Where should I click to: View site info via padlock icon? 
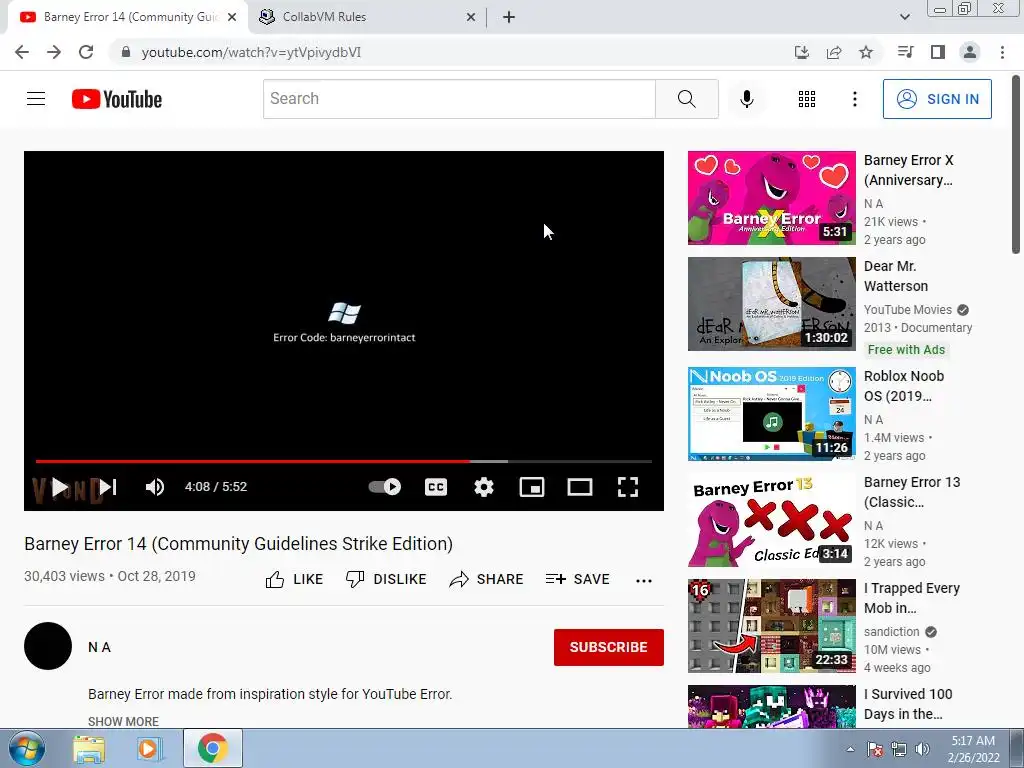[x=126, y=52]
